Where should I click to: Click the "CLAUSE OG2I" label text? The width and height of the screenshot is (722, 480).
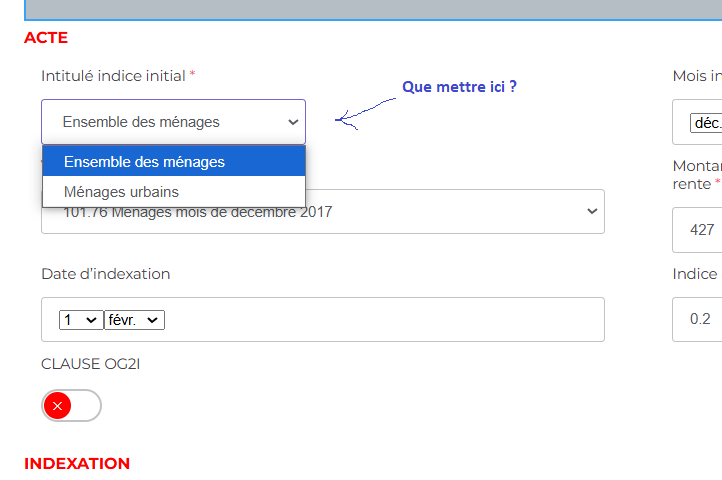(x=90, y=364)
